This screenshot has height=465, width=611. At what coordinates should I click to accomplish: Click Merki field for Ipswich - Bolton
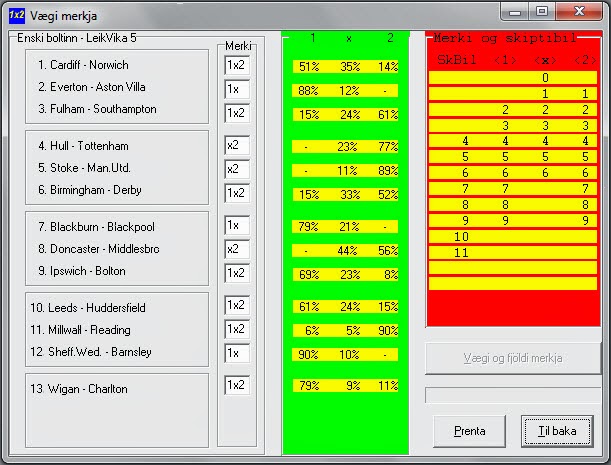(237, 273)
